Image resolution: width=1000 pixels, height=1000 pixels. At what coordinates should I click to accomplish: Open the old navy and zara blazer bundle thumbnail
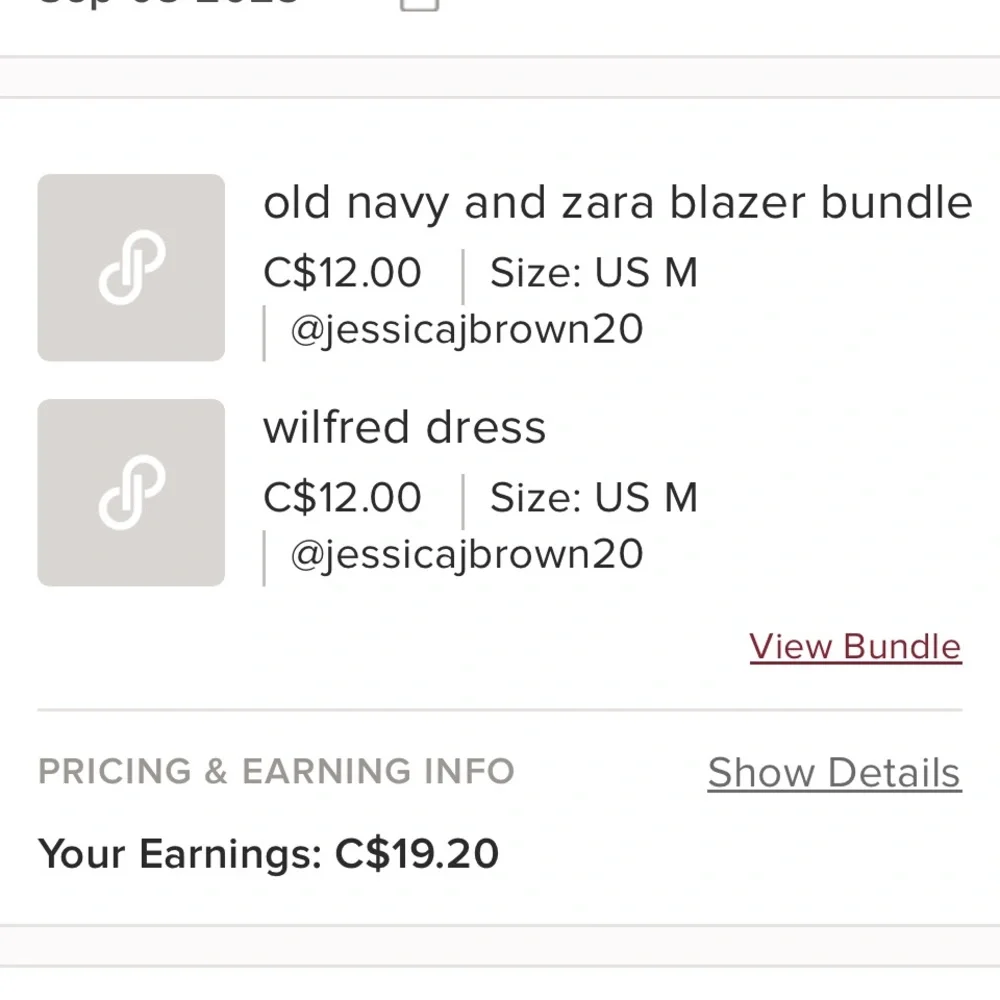131,268
